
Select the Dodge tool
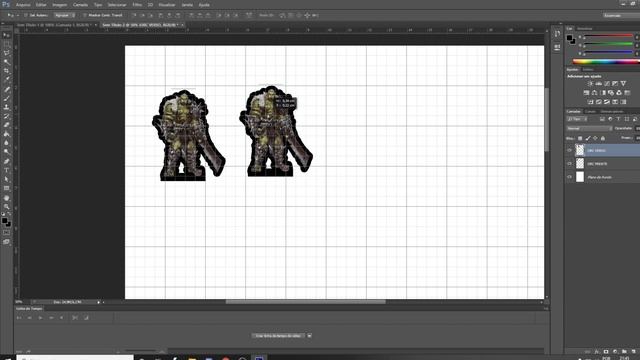pos(7,152)
